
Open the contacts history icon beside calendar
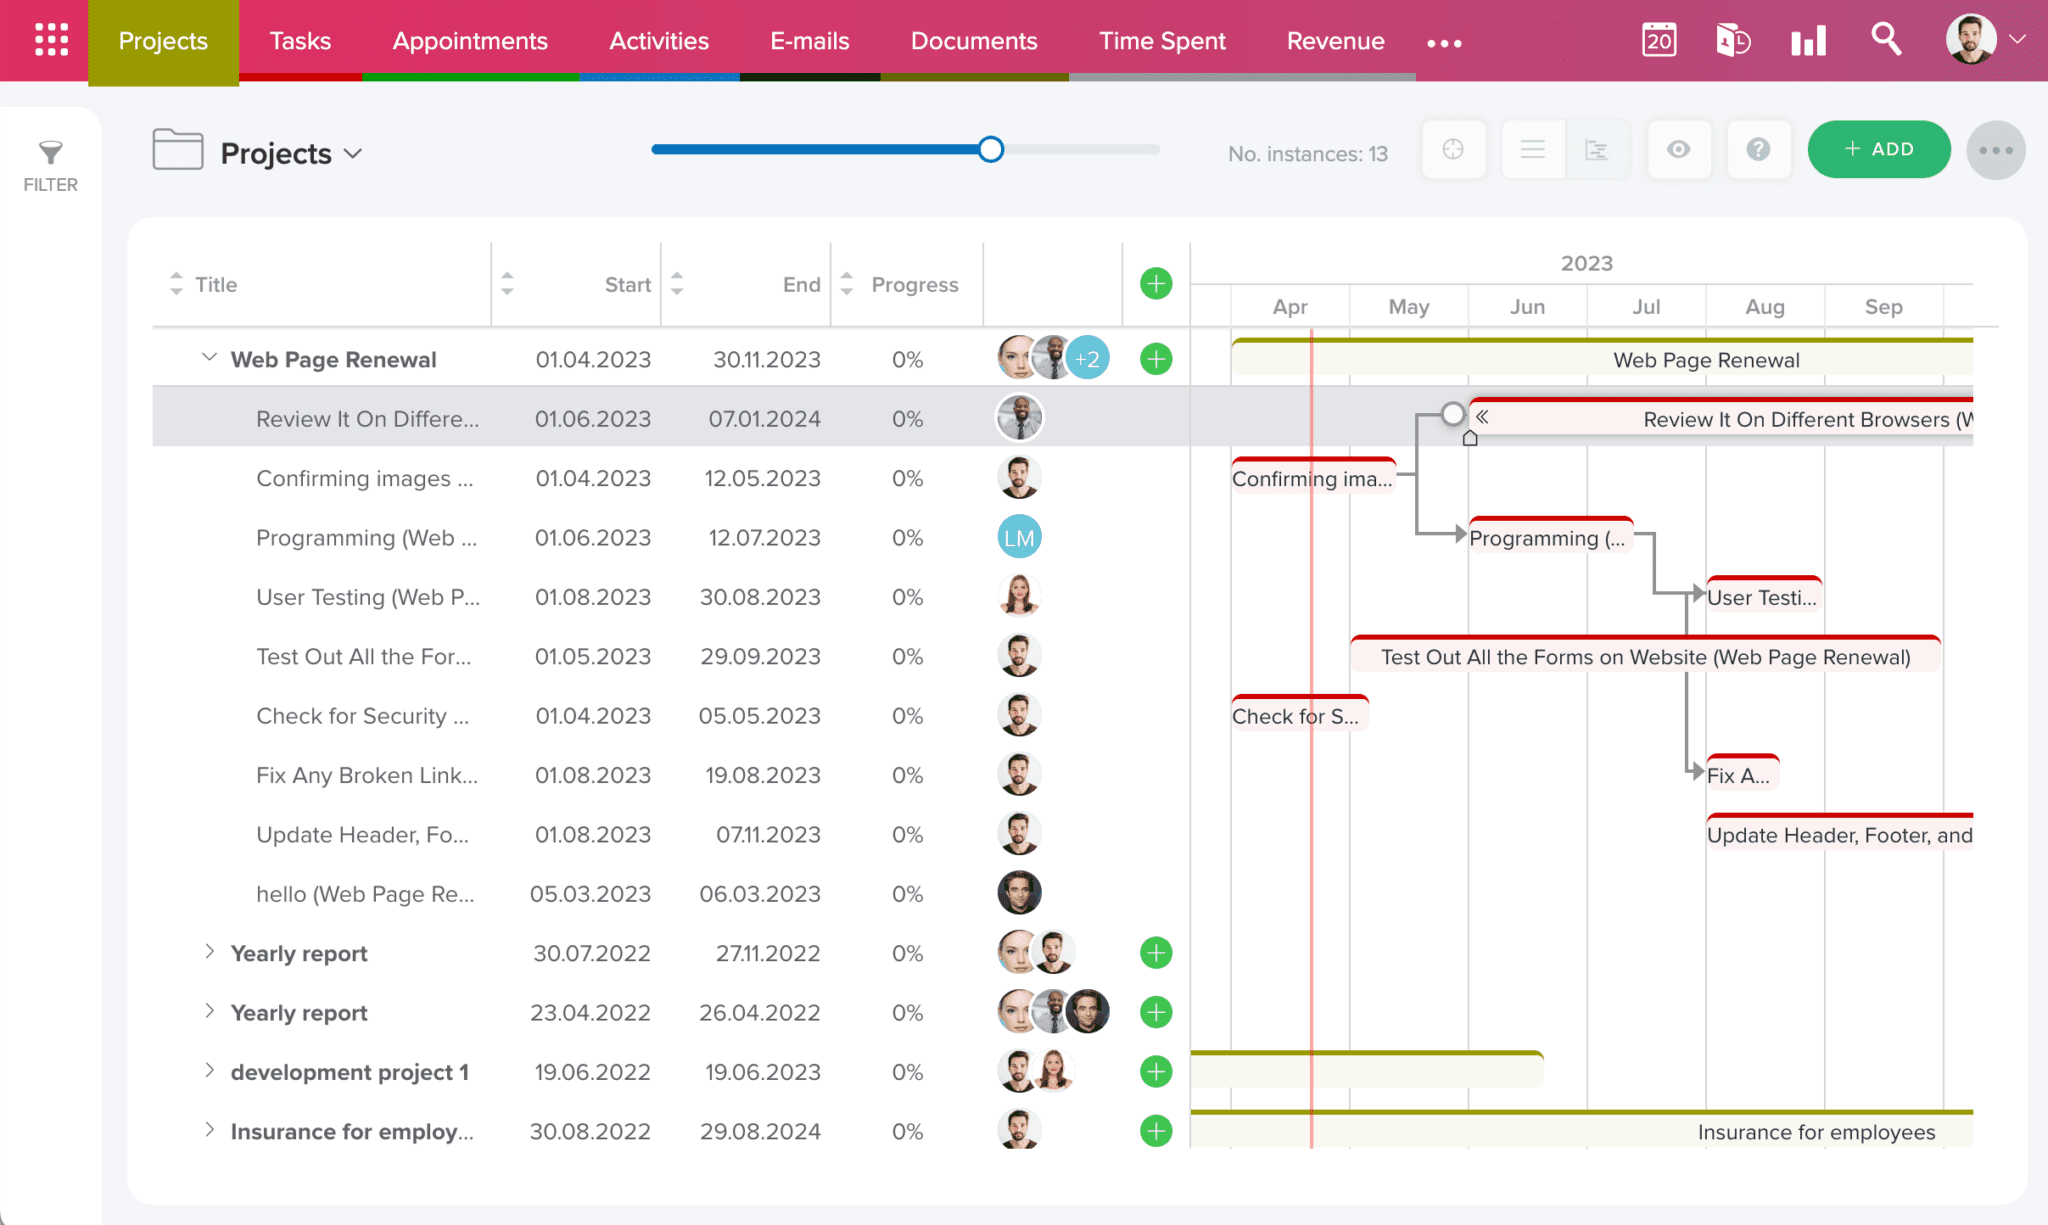[x=1733, y=41]
